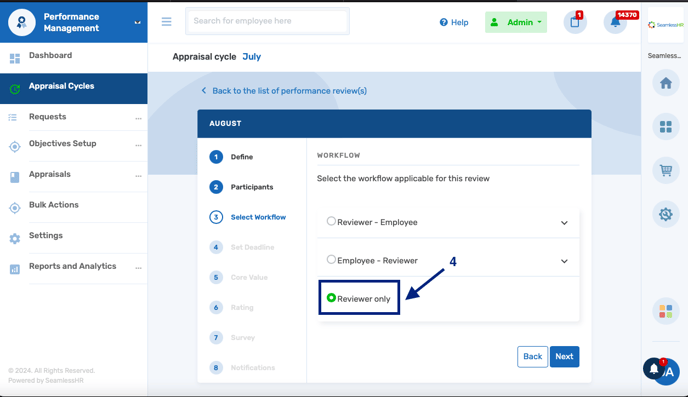Toggle the hamburger menu icon

(x=166, y=21)
